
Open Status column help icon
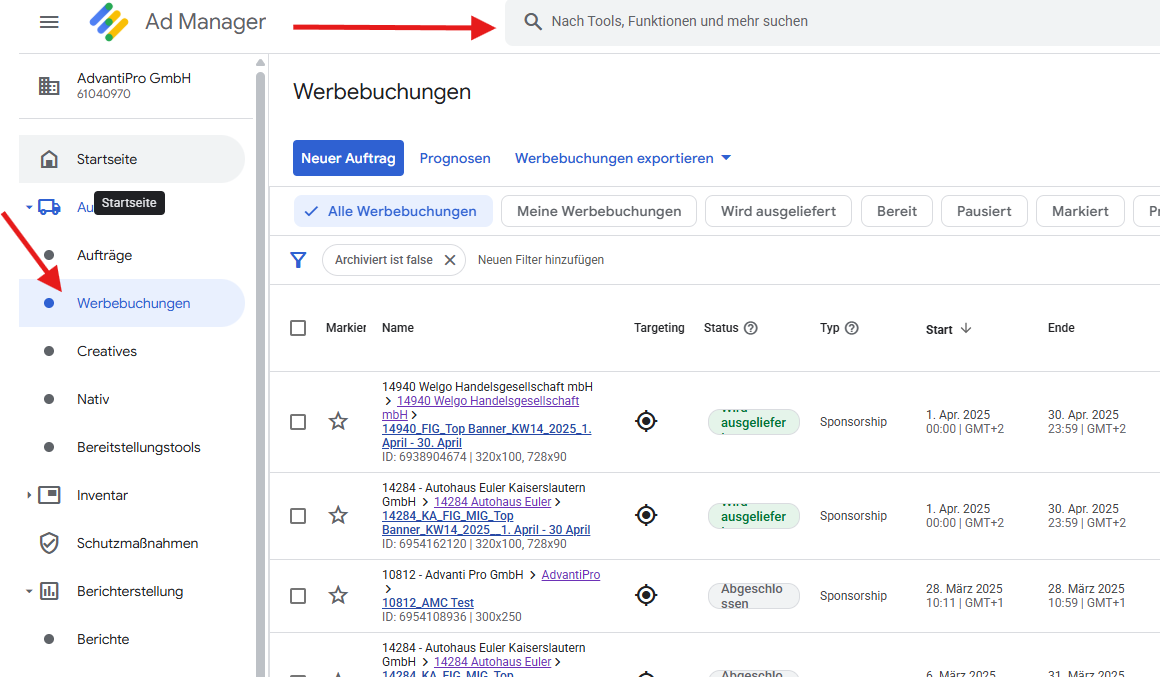point(750,328)
